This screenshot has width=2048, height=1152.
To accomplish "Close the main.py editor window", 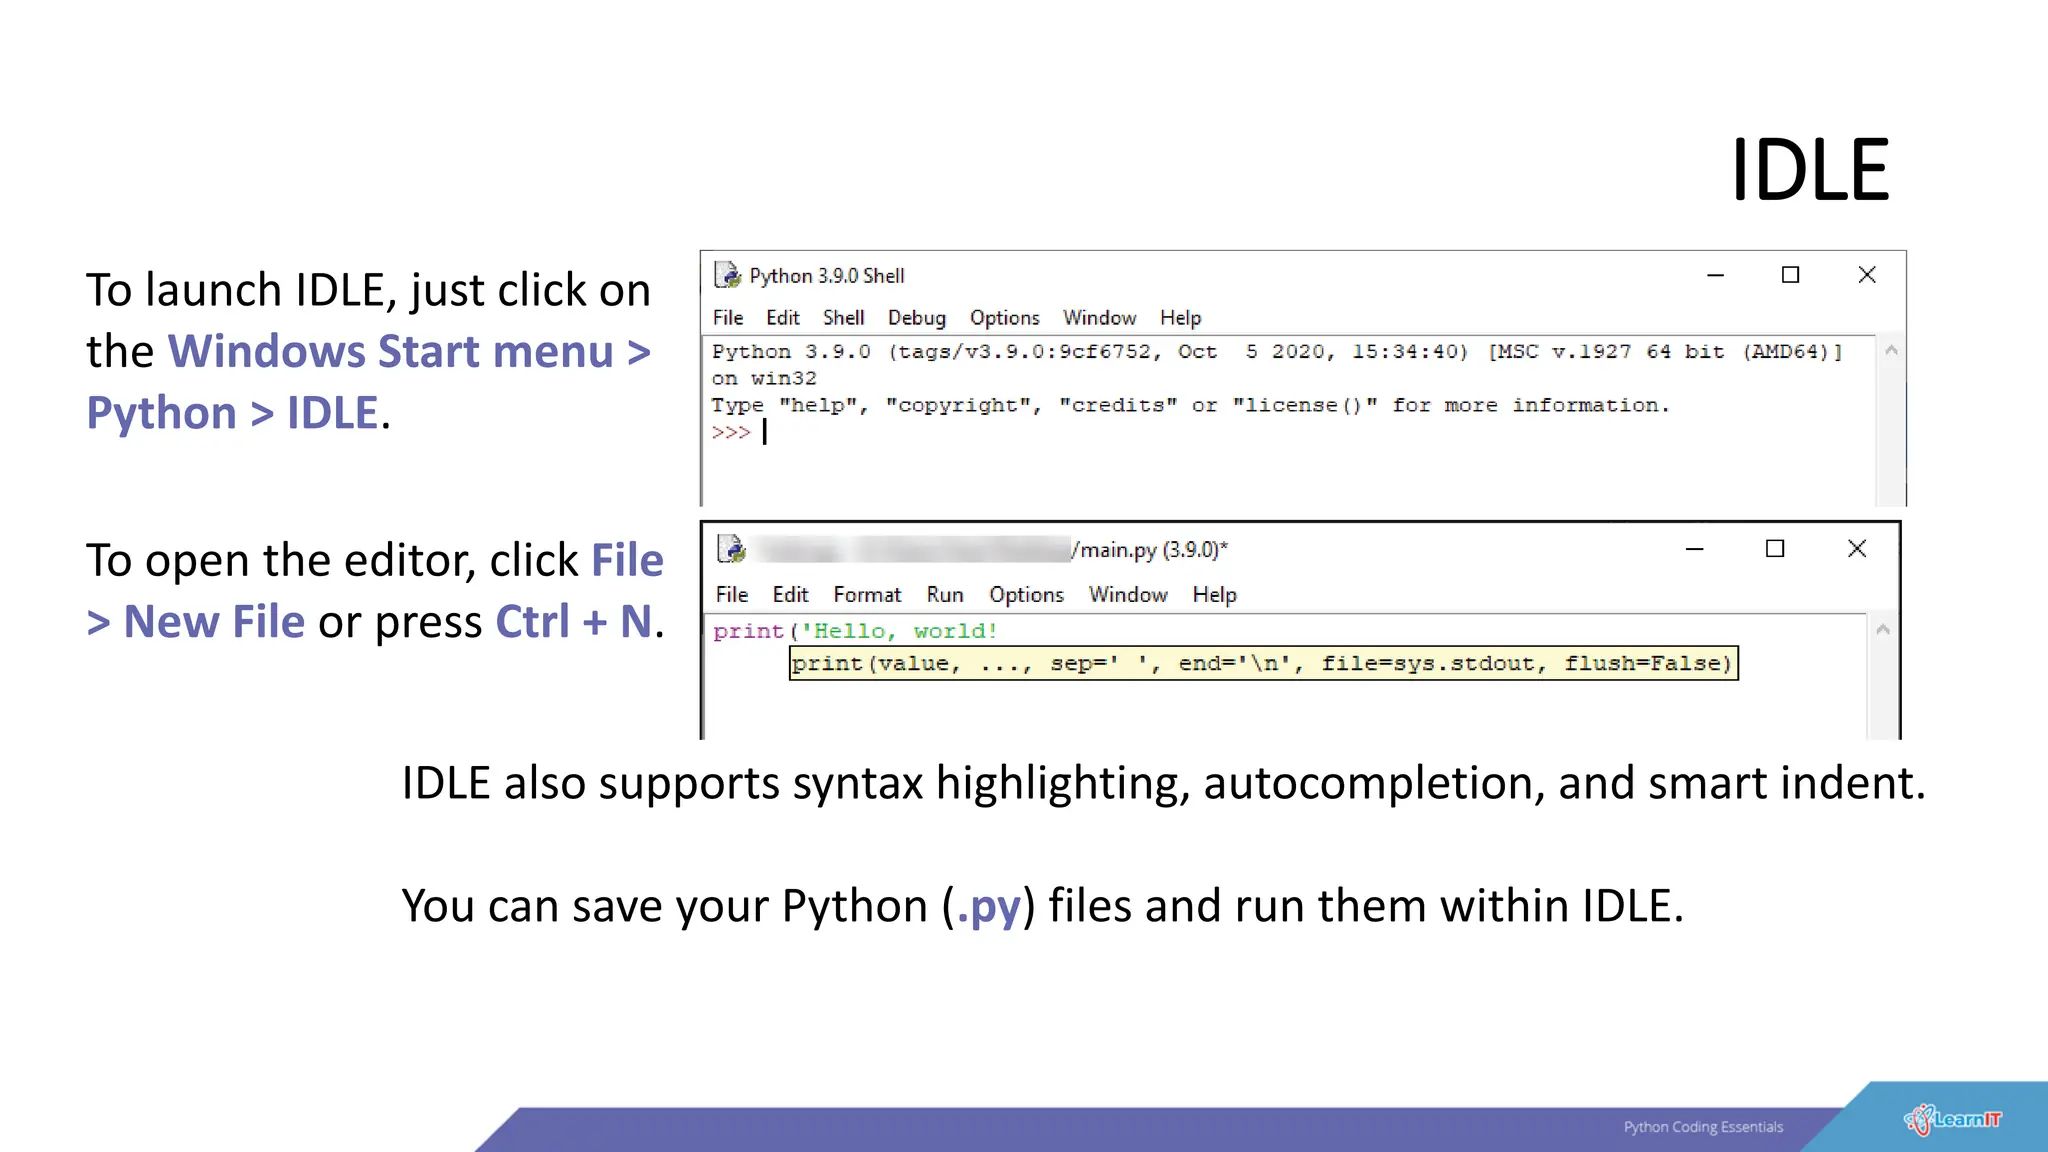I will click(x=1857, y=549).
